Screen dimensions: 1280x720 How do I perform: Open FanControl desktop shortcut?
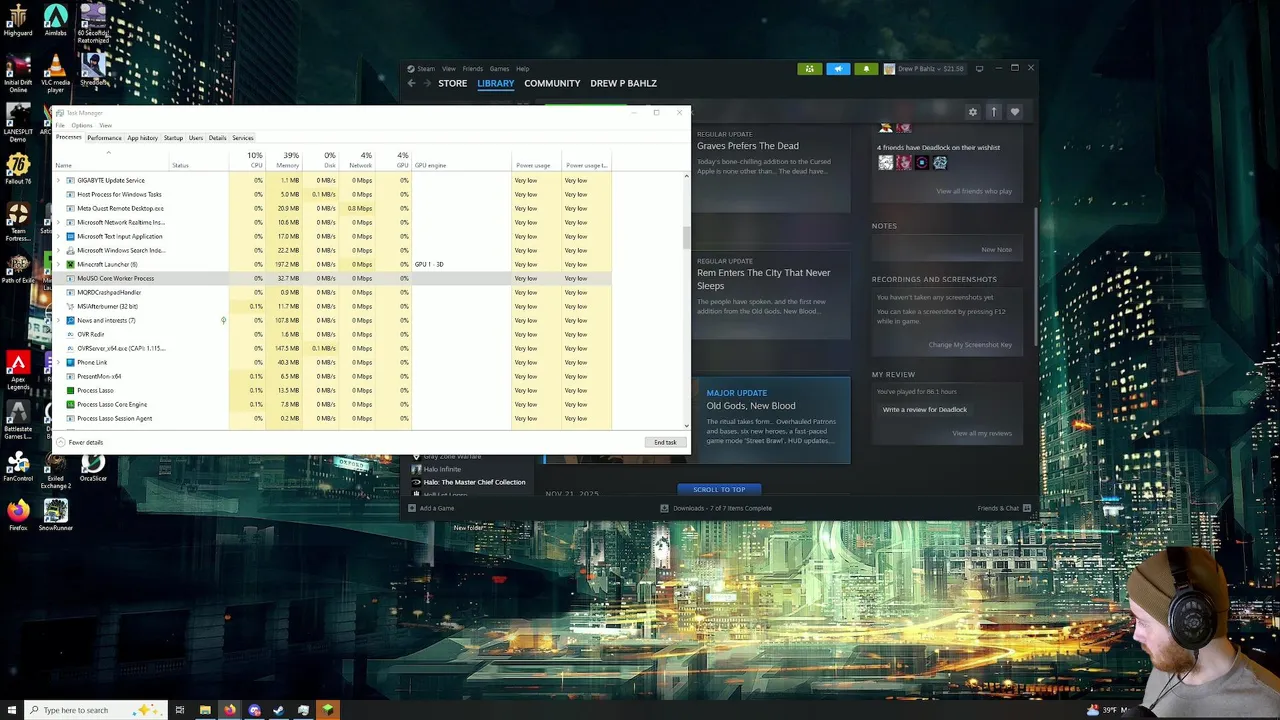tap(18, 467)
